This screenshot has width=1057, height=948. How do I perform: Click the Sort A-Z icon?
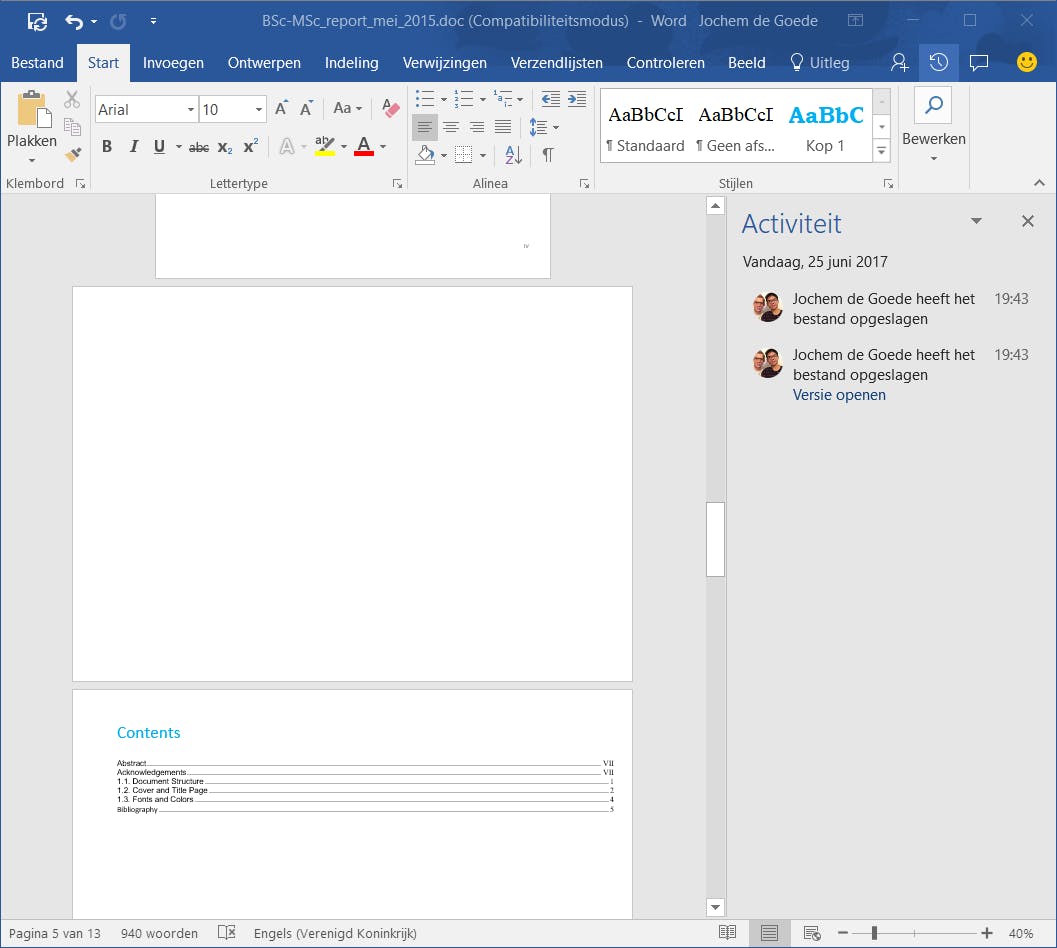coord(513,154)
